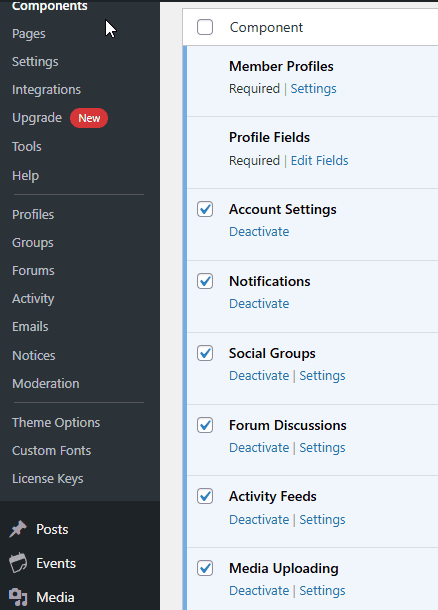The image size is (438, 610).
Task: Uncheck the Notifications checkbox
Action: 205,281
